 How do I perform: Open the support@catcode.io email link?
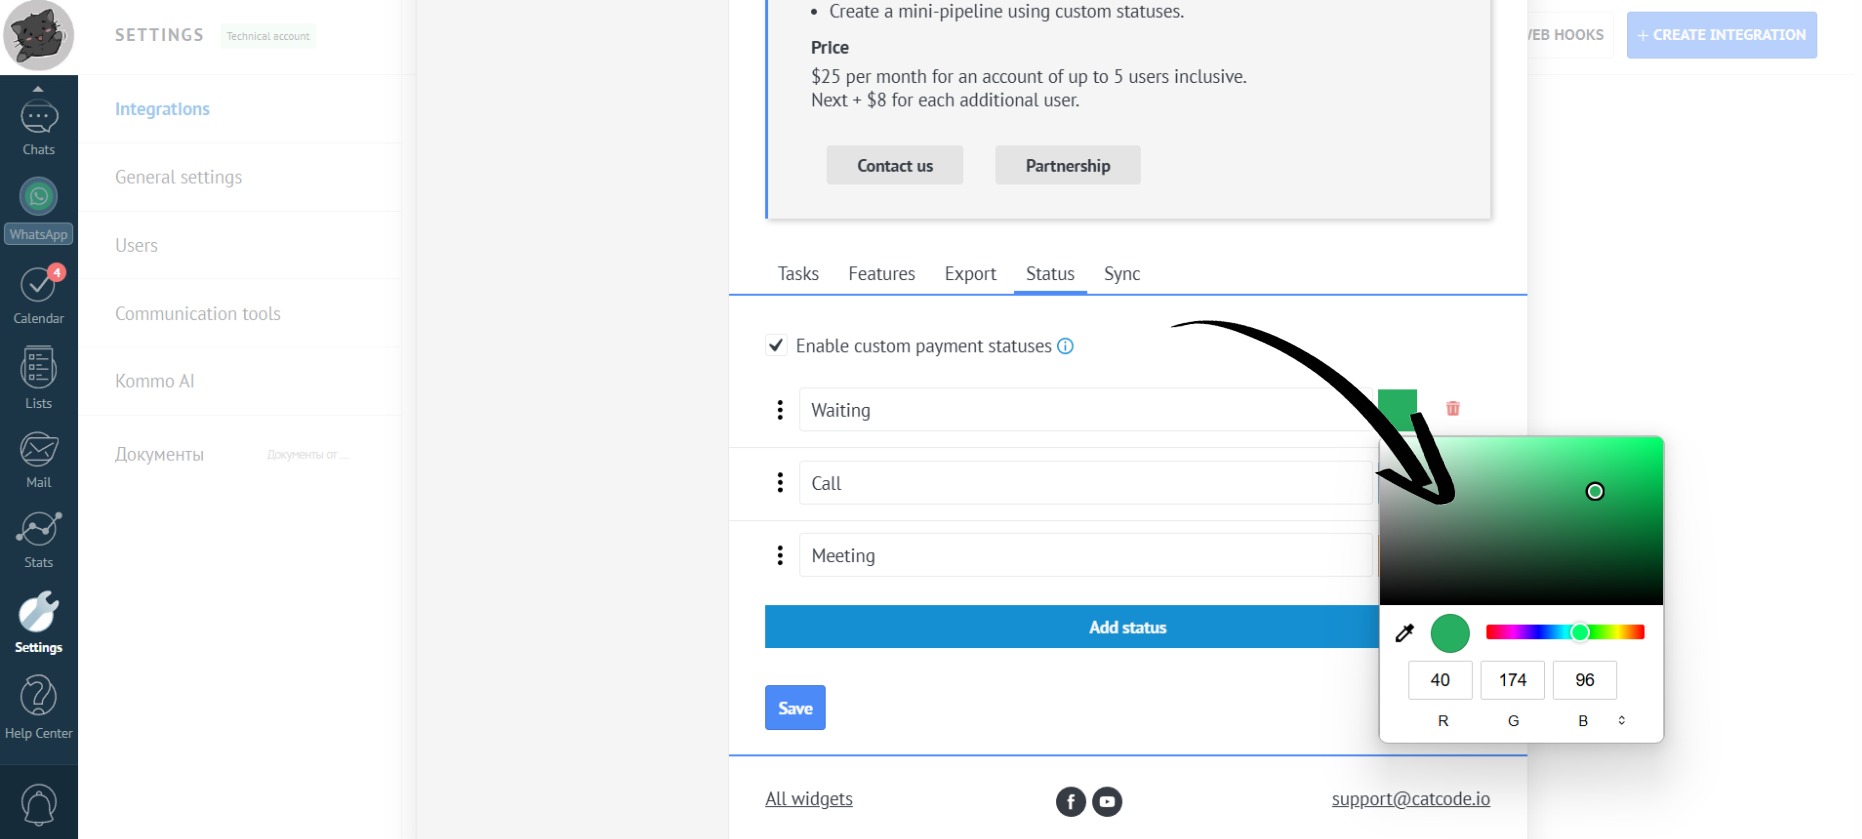(x=1410, y=799)
